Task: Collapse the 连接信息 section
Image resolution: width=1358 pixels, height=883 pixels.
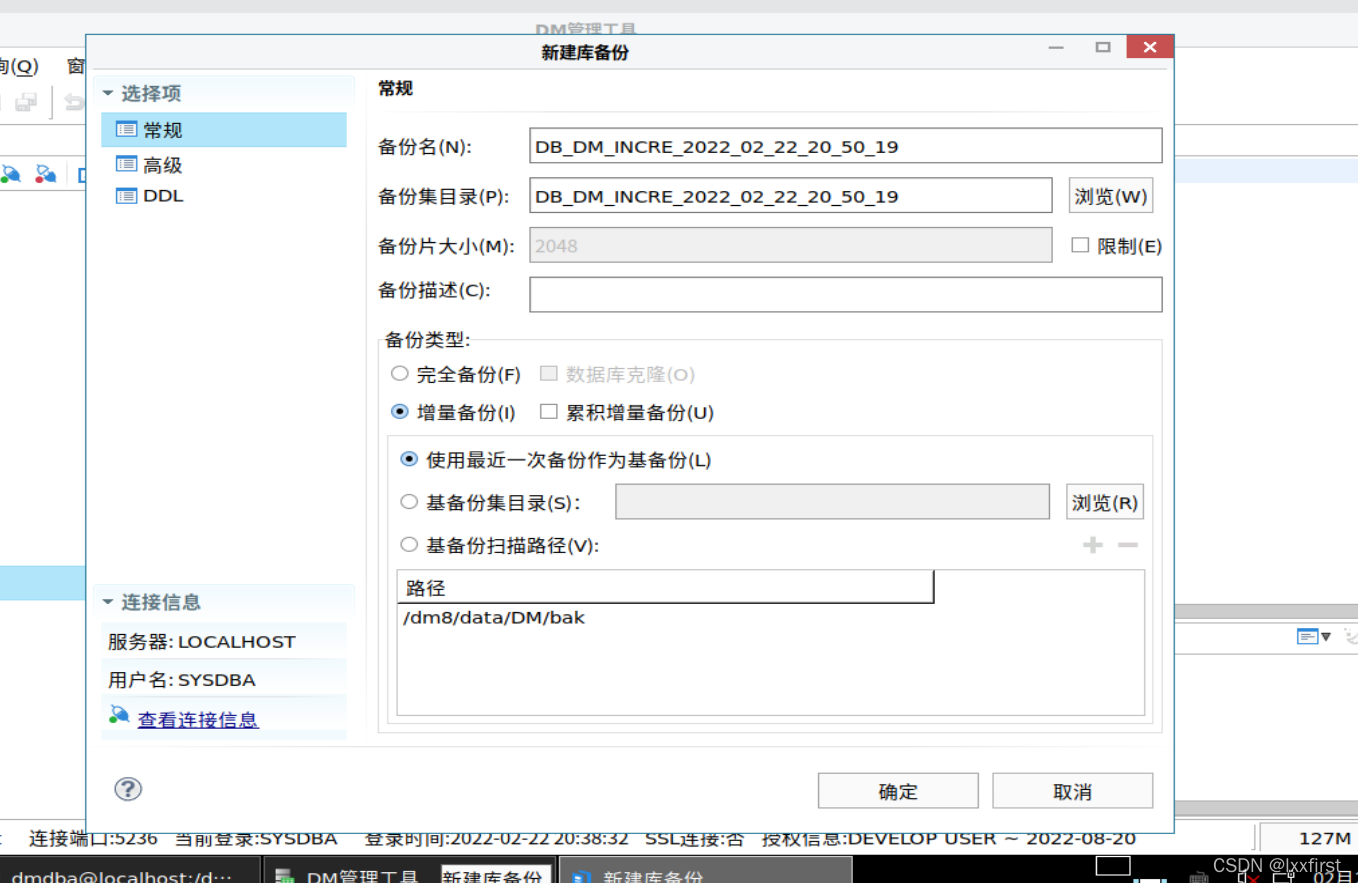Action: point(108,602)
